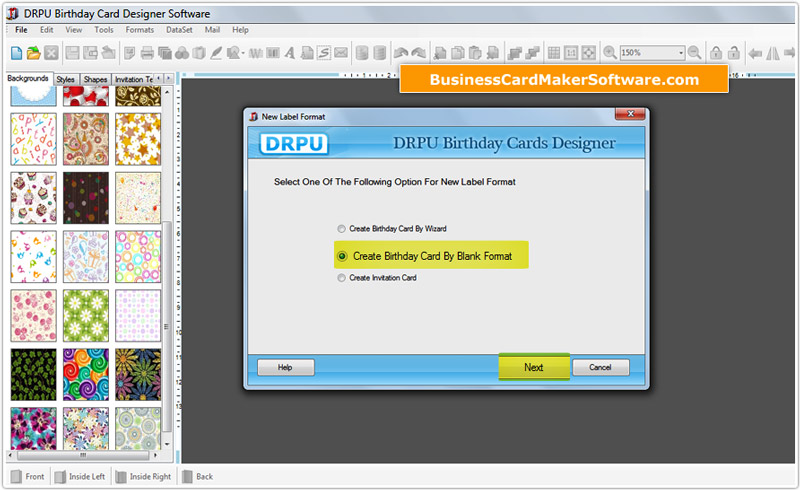Image resolution: width=800 pixels, height=490 pixels.
Task: Save the card with the floppy disk icon
Action: click(x=72, y=53)
